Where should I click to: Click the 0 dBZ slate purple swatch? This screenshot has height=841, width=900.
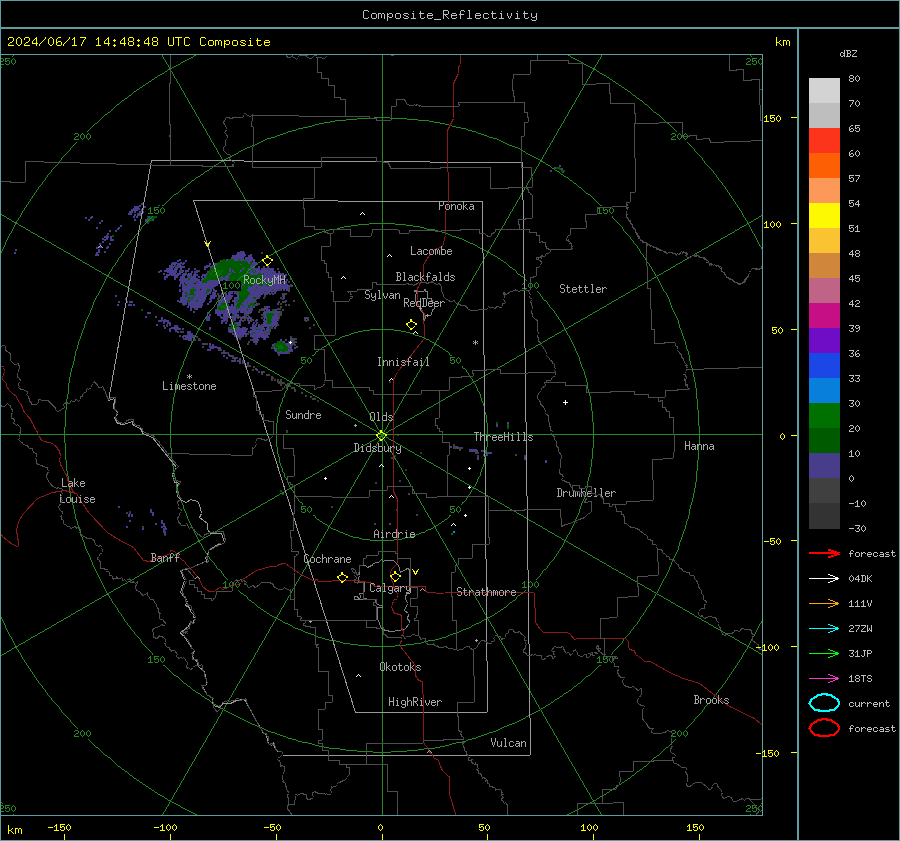tap(824, 466)
